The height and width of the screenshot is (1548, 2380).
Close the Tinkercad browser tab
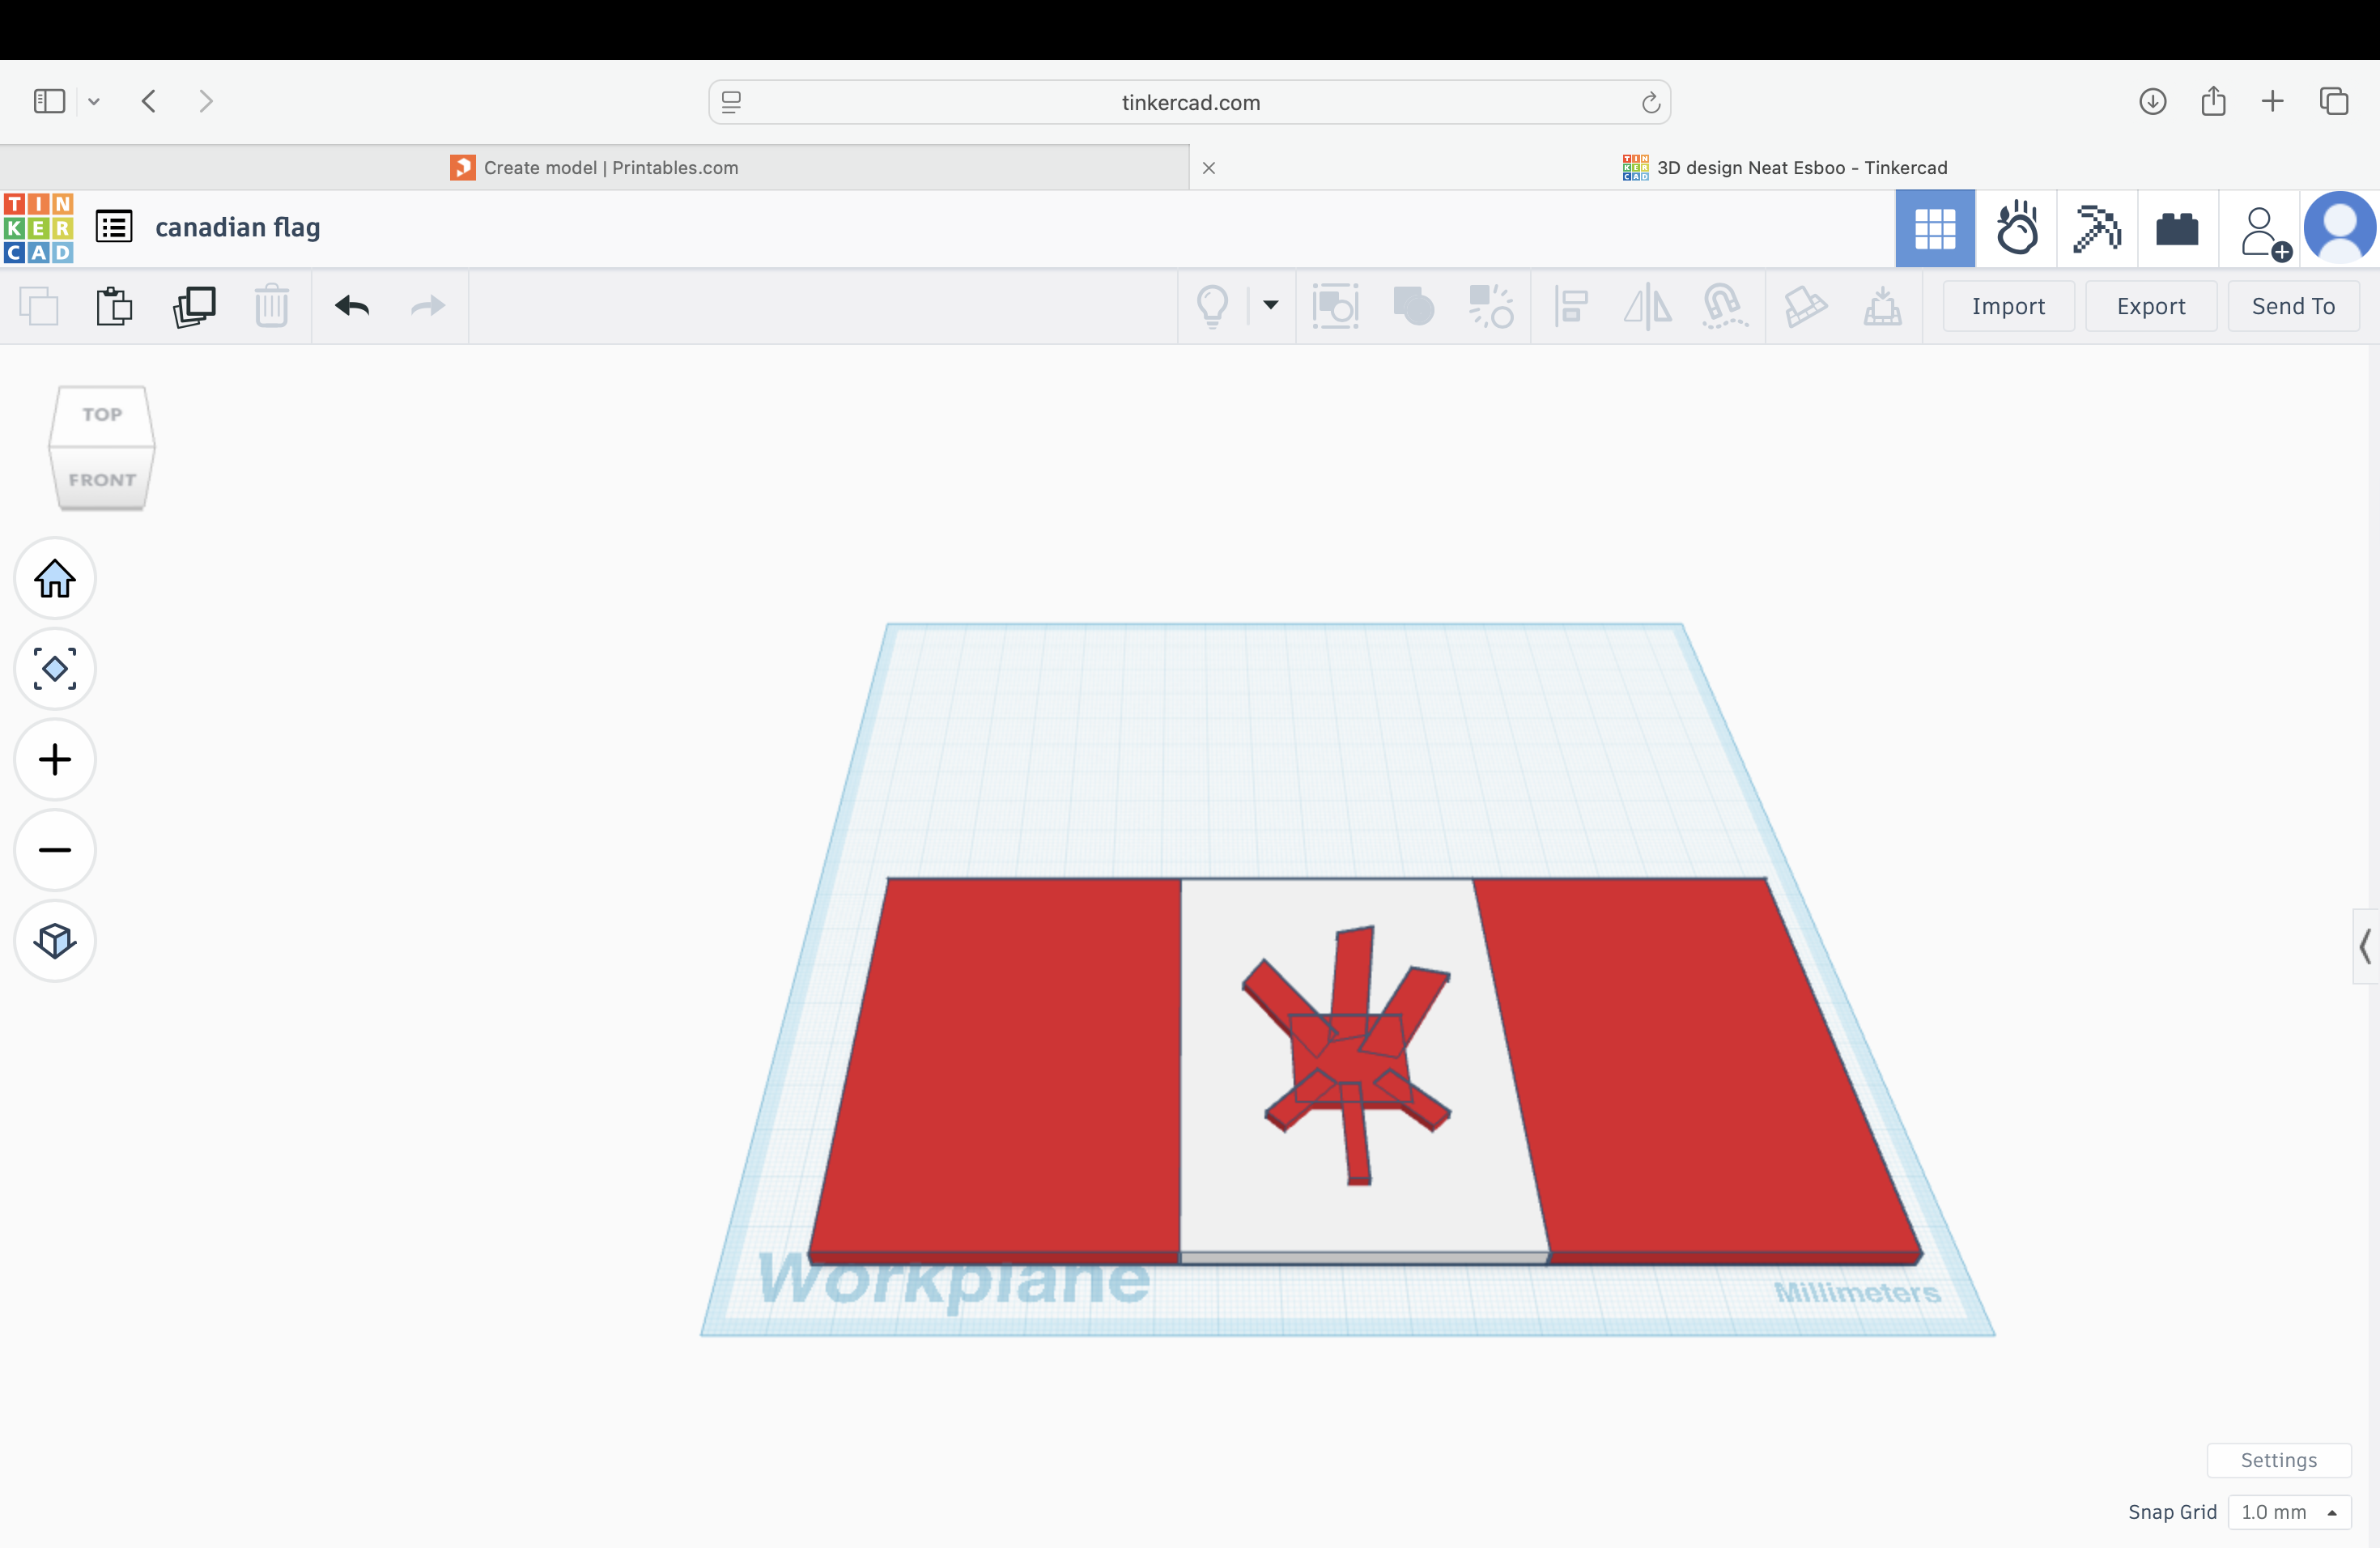click(x=1209, y=168)
